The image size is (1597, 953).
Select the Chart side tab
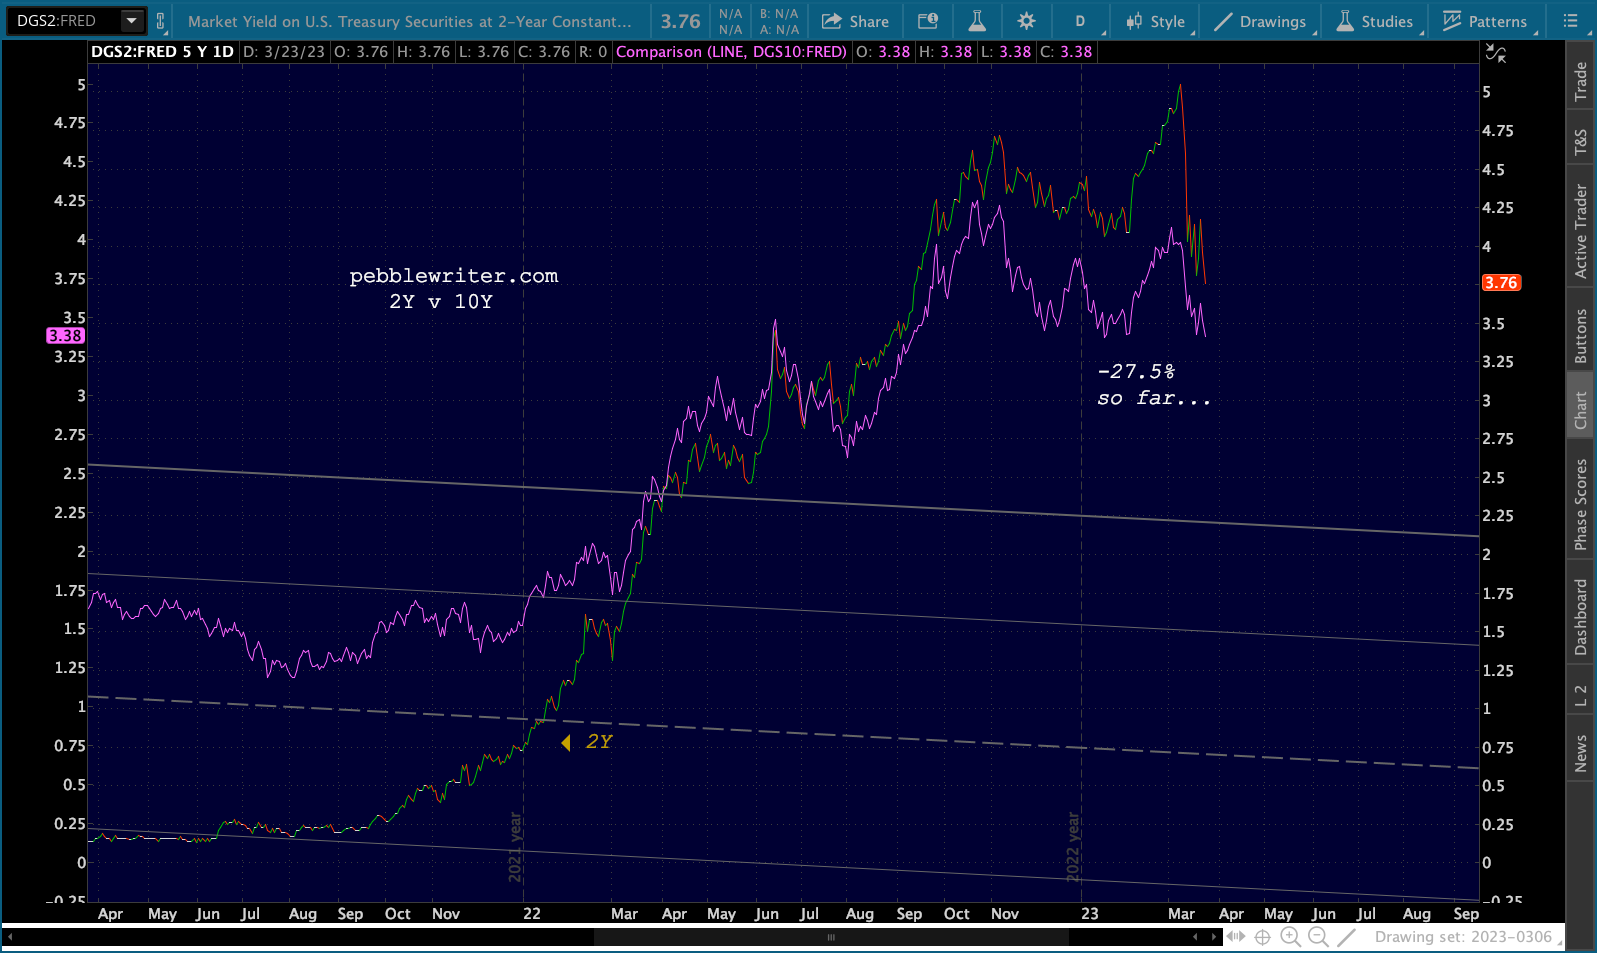tap(1581, 409)
